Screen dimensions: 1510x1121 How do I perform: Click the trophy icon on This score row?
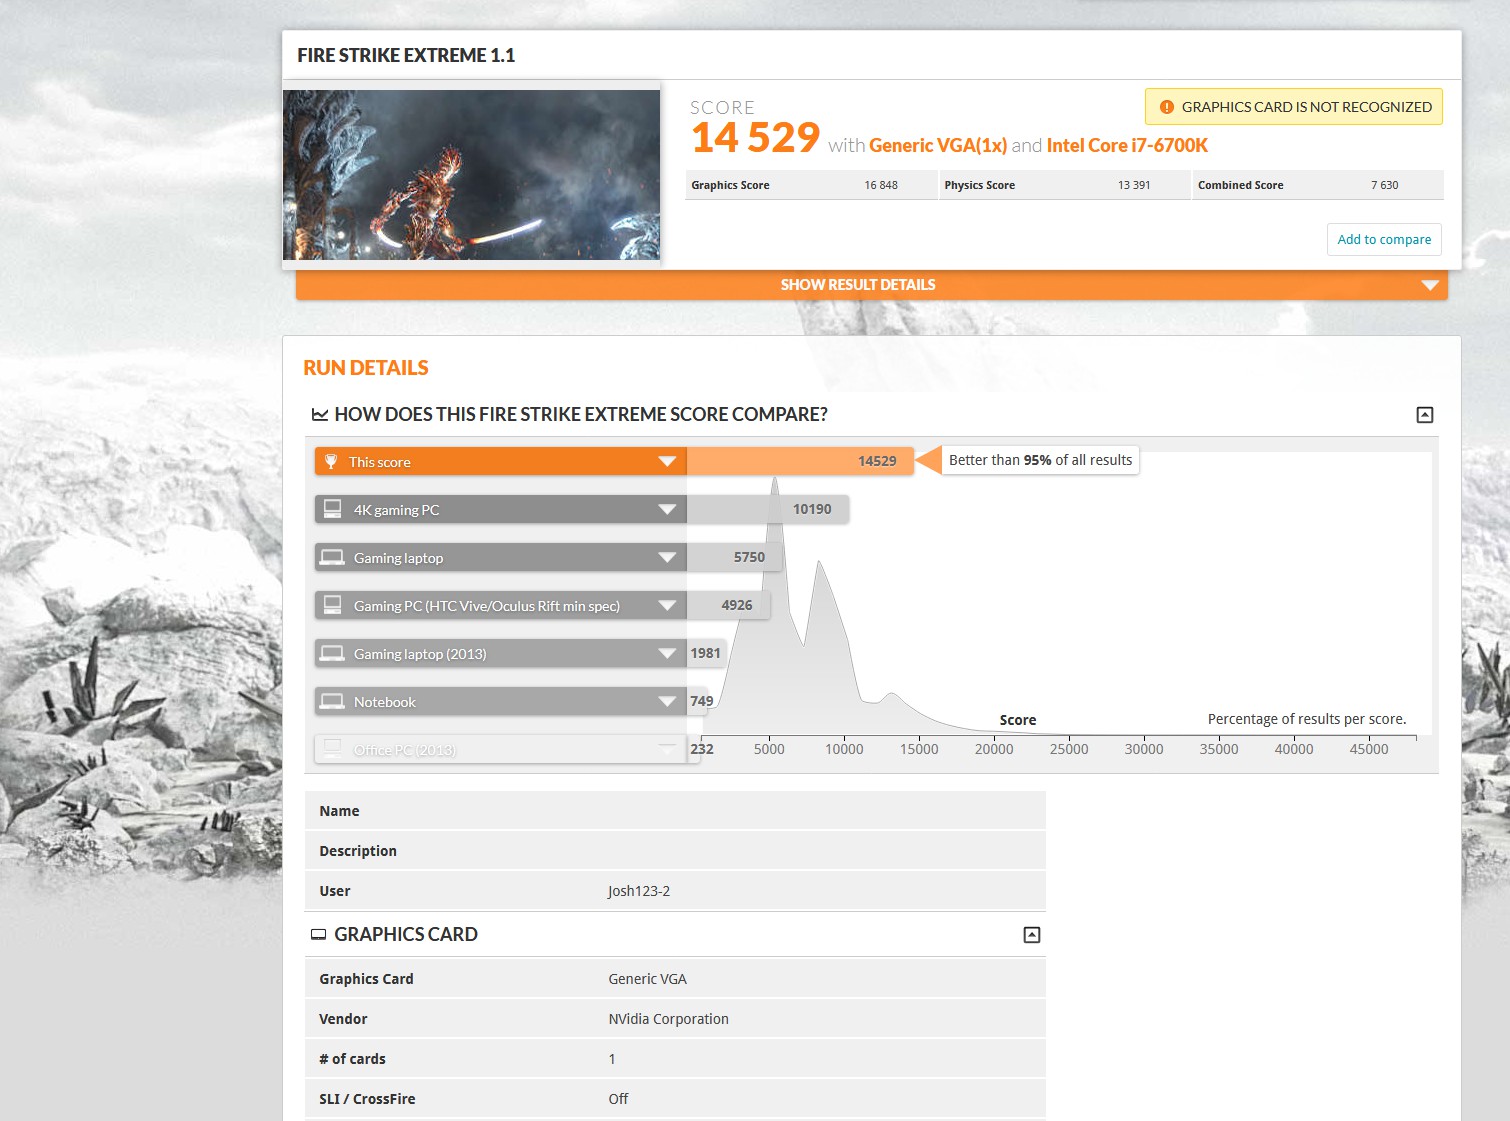click(331, 461)
